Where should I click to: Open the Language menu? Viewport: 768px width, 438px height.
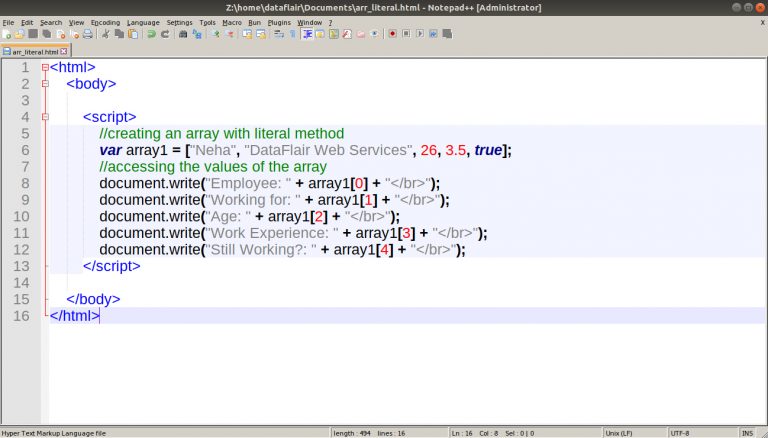pos(143,23)
